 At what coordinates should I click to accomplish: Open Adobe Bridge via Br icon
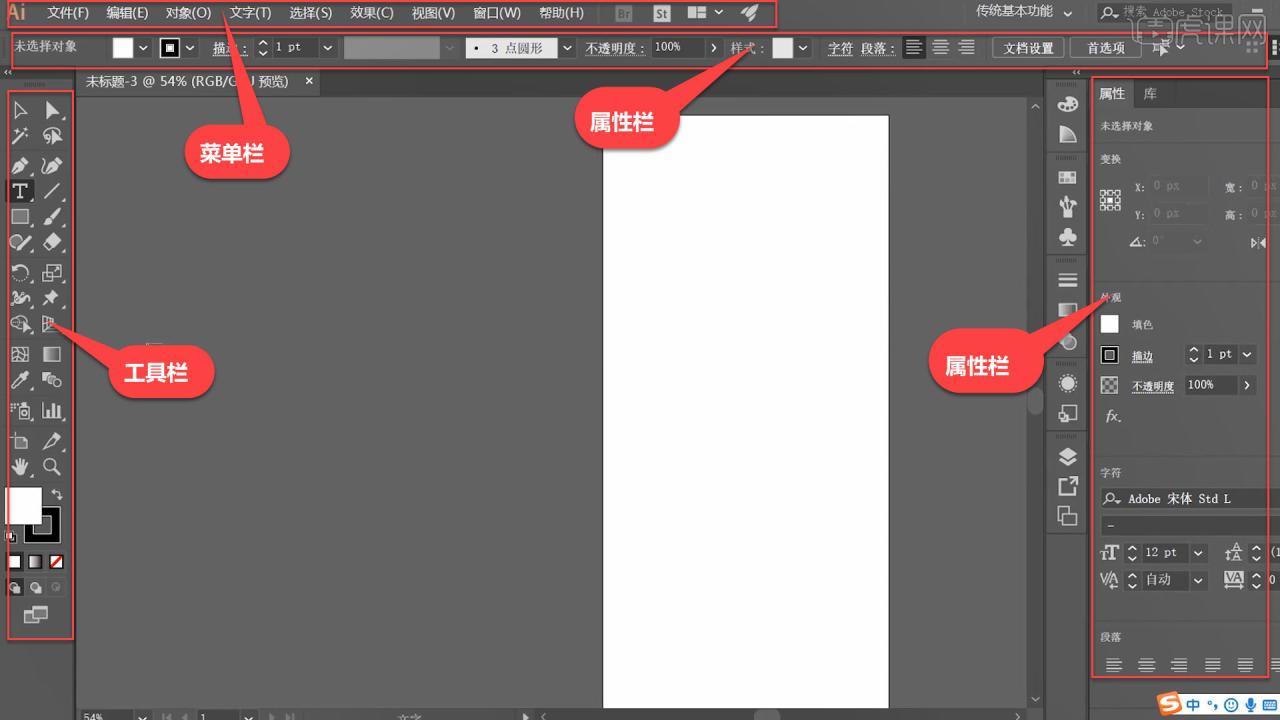pos(624,14)
